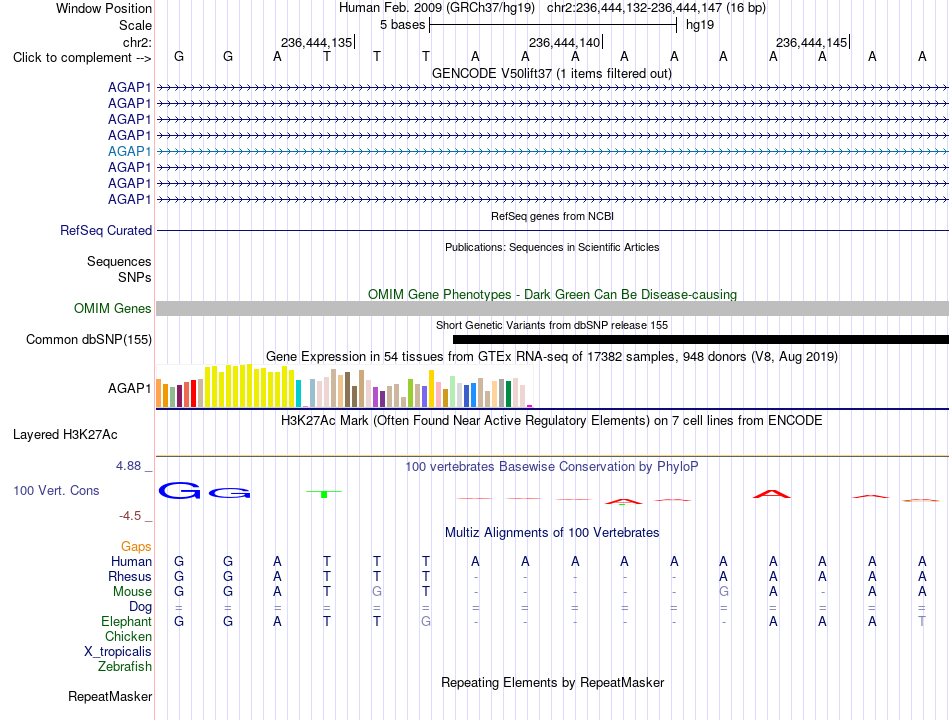Click the dark green bar in the GTEx chart
Screen dimensions: 950x720
point(508,393)
